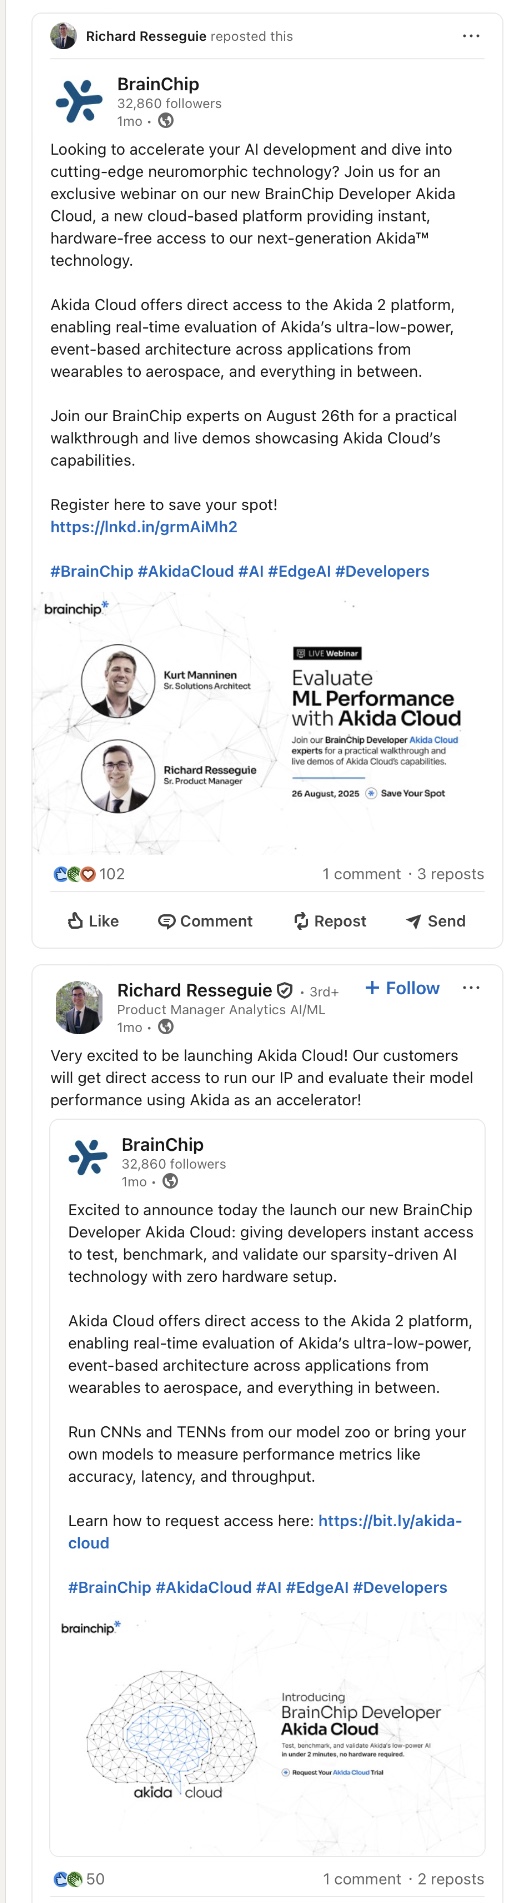This screenshot has width=517, height=1903.
Task: Click Richard Resseguie's small reposter avatar
Action: point(63,36)
